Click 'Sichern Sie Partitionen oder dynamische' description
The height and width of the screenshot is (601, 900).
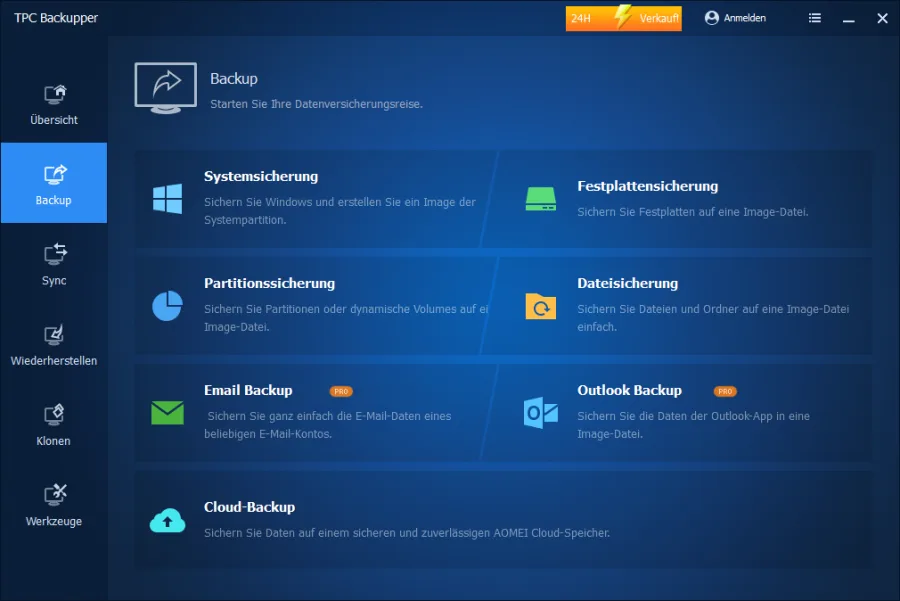346,317
